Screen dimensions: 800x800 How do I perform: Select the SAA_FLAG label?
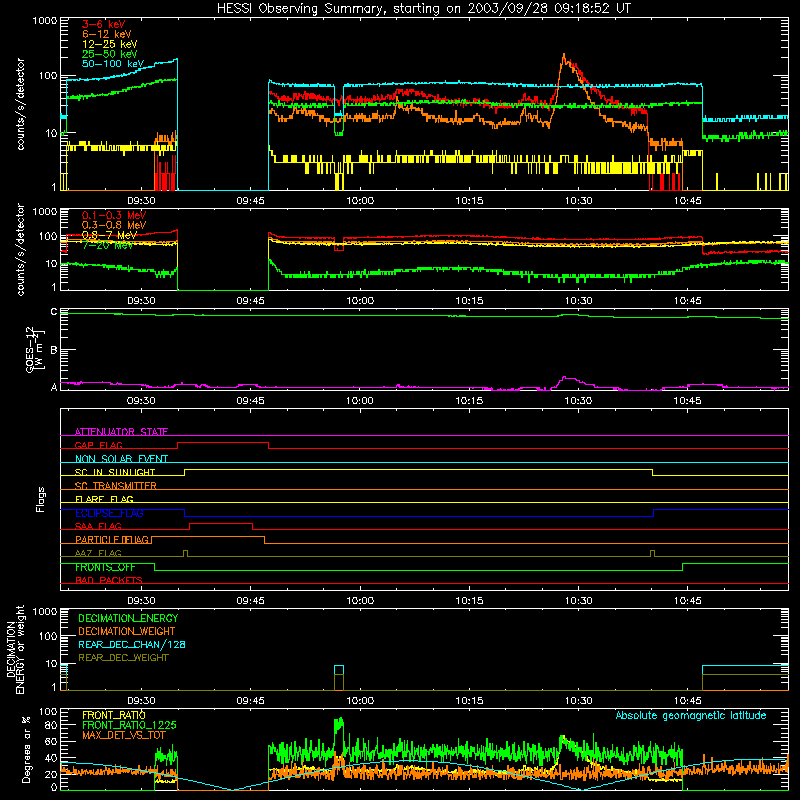tap(98, 526)
